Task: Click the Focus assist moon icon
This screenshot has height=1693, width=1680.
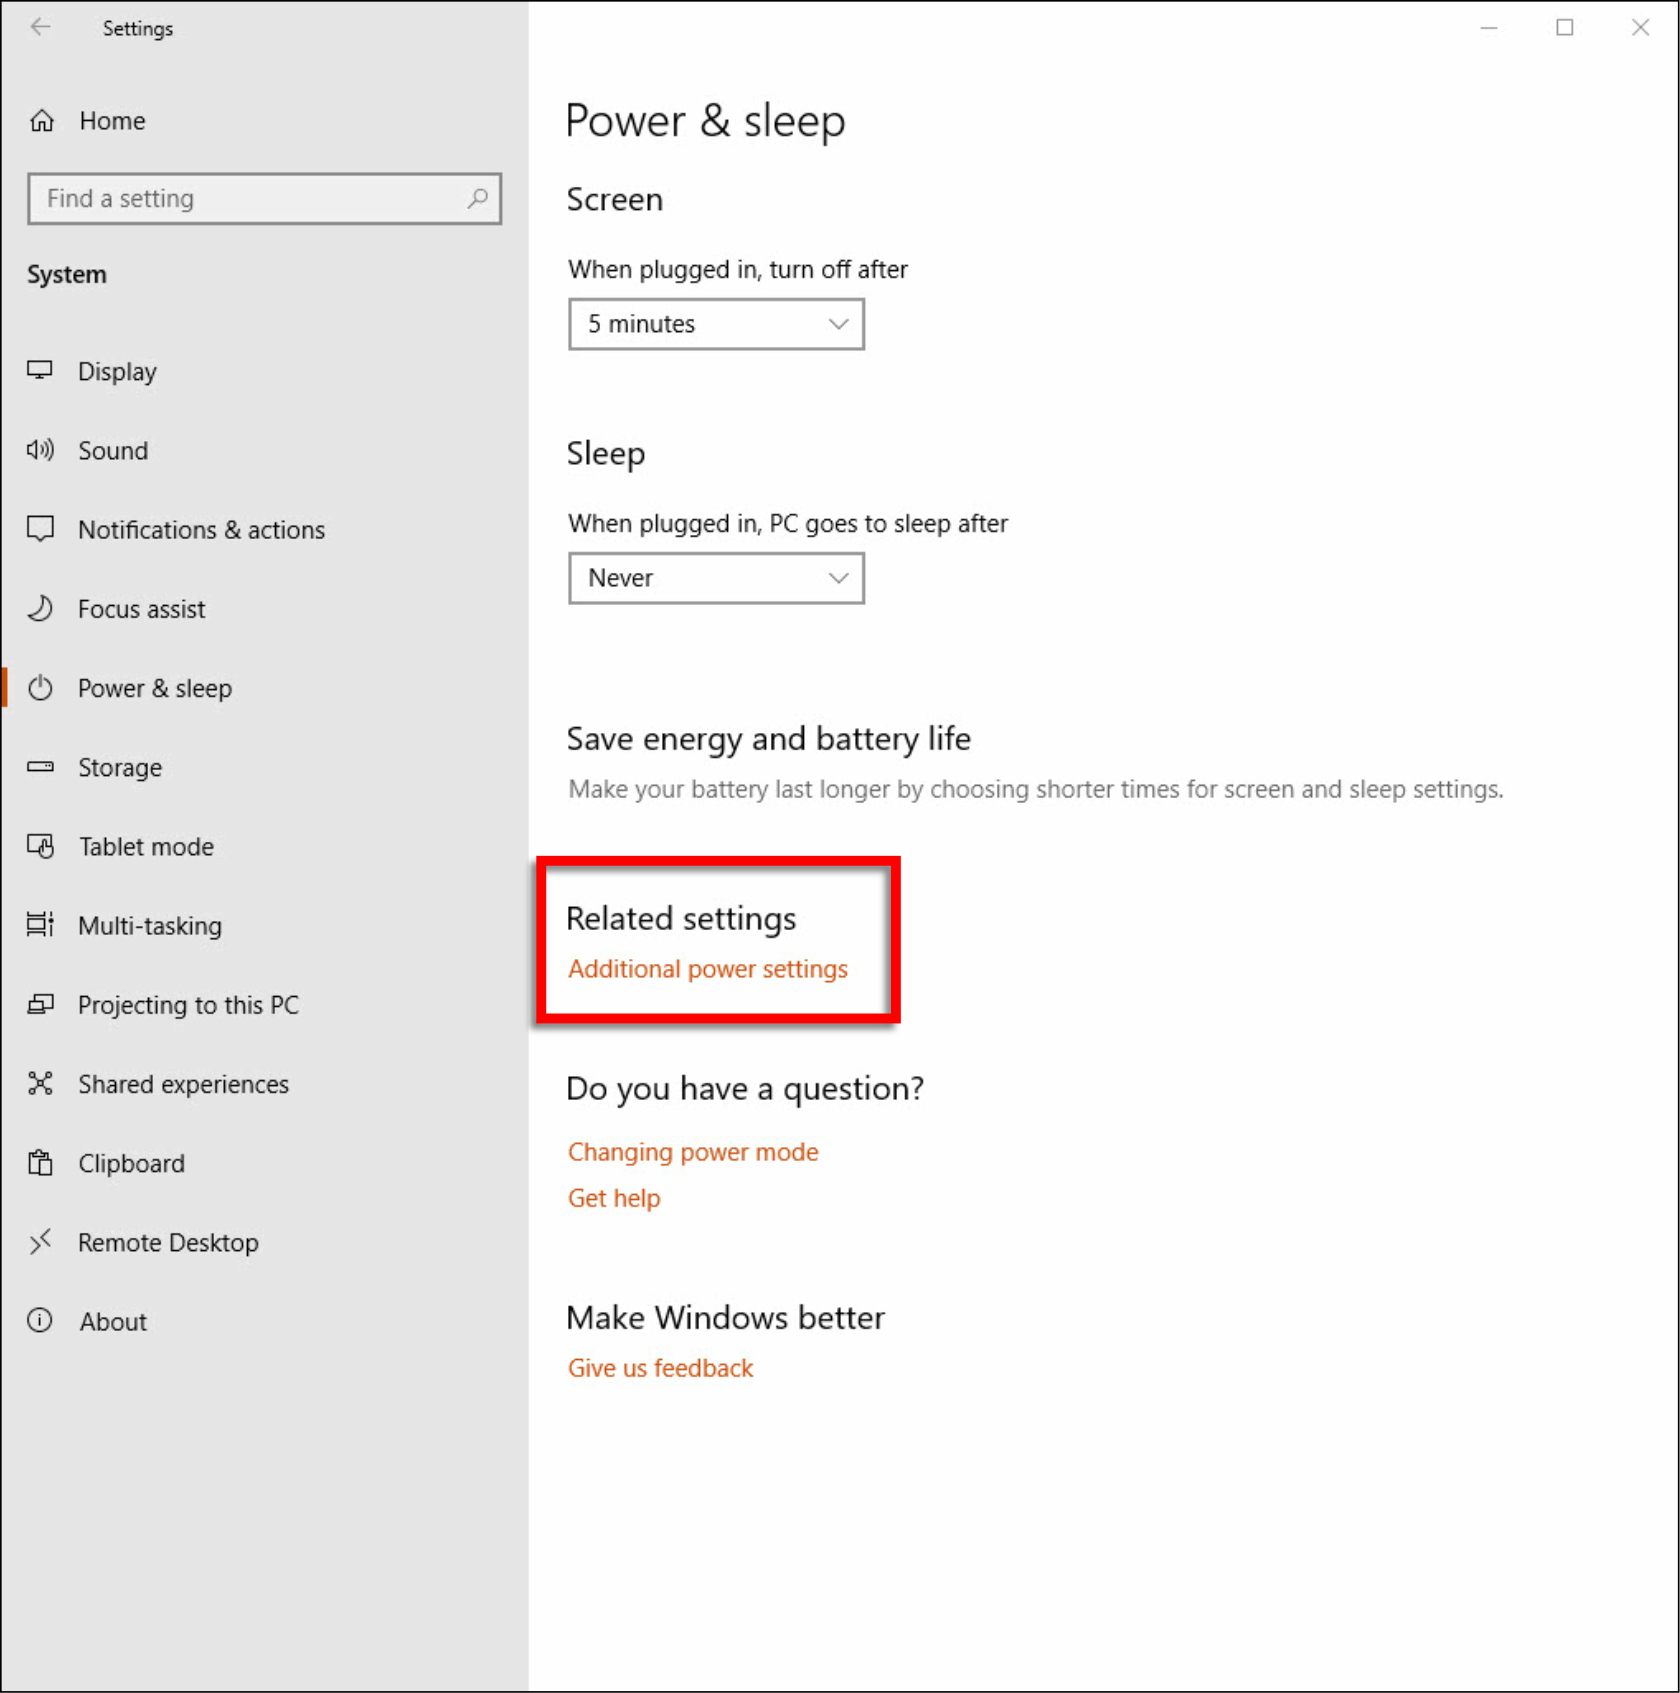Action: [x=40, y=609]
